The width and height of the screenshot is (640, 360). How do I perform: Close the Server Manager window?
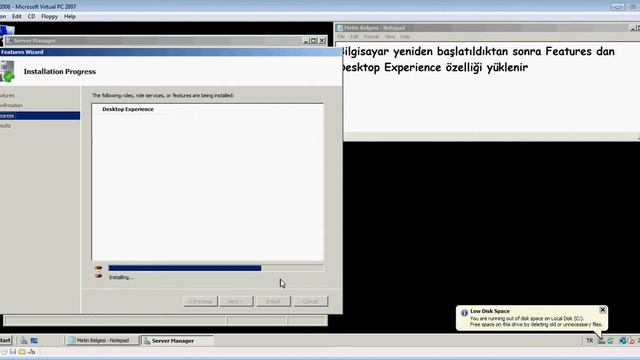(322, 40)
